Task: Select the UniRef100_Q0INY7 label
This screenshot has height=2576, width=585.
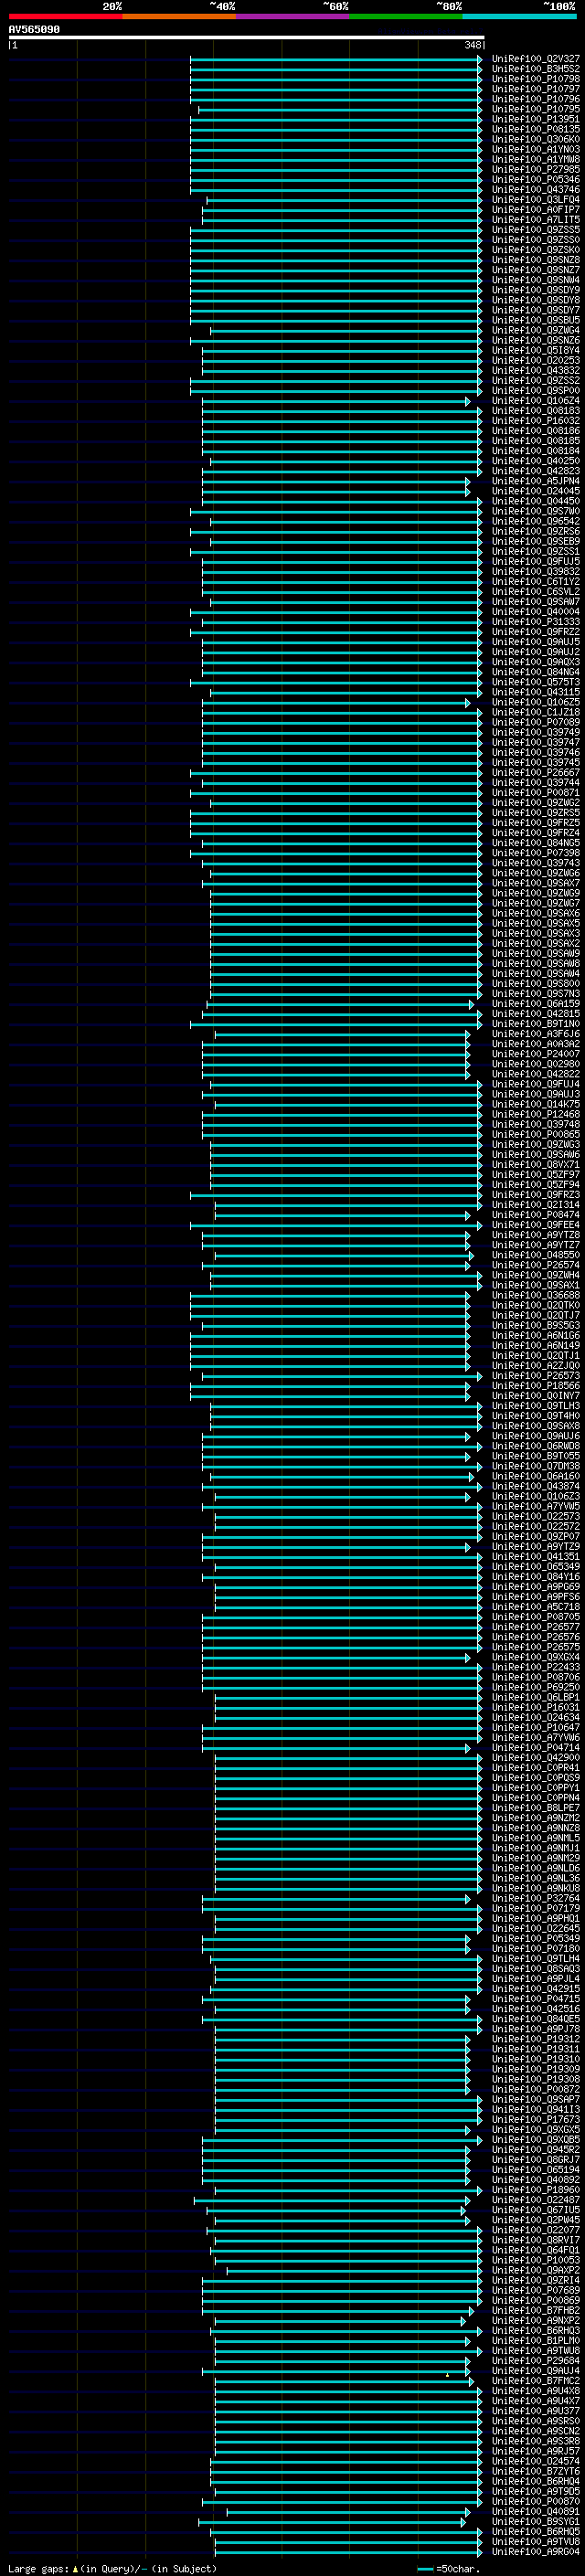Action: click(x=536, y=1396)
